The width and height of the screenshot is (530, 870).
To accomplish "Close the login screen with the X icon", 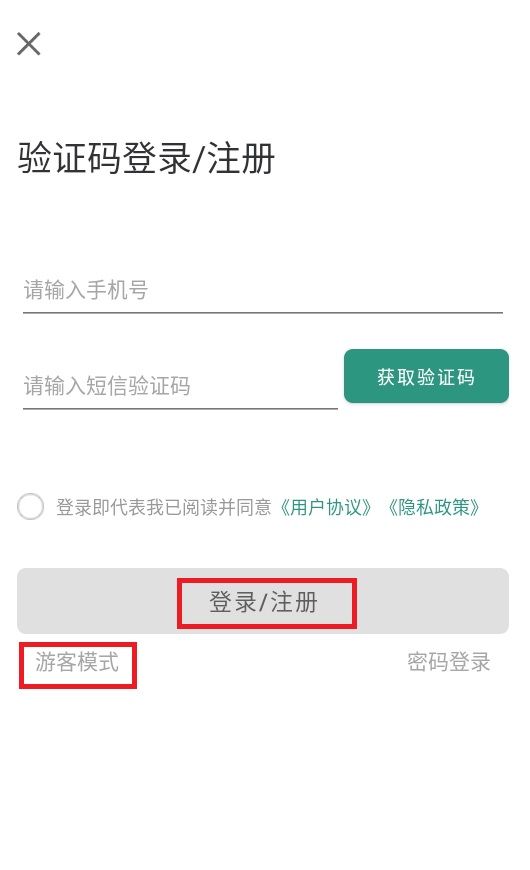I will point(29,44).
